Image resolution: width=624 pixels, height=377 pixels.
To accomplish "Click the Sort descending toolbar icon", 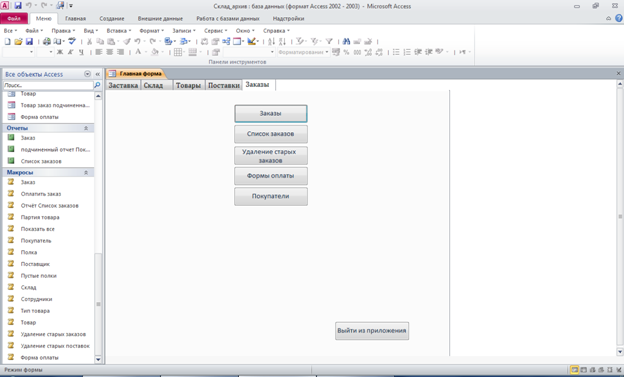I will tap(282, 41).
